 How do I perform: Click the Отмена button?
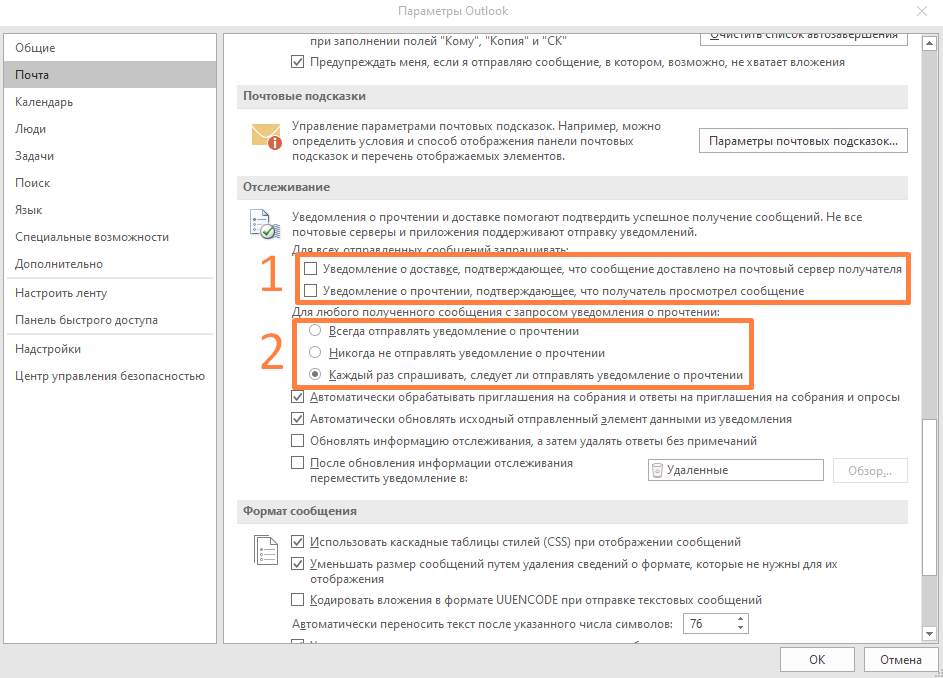tap(900, 659)
